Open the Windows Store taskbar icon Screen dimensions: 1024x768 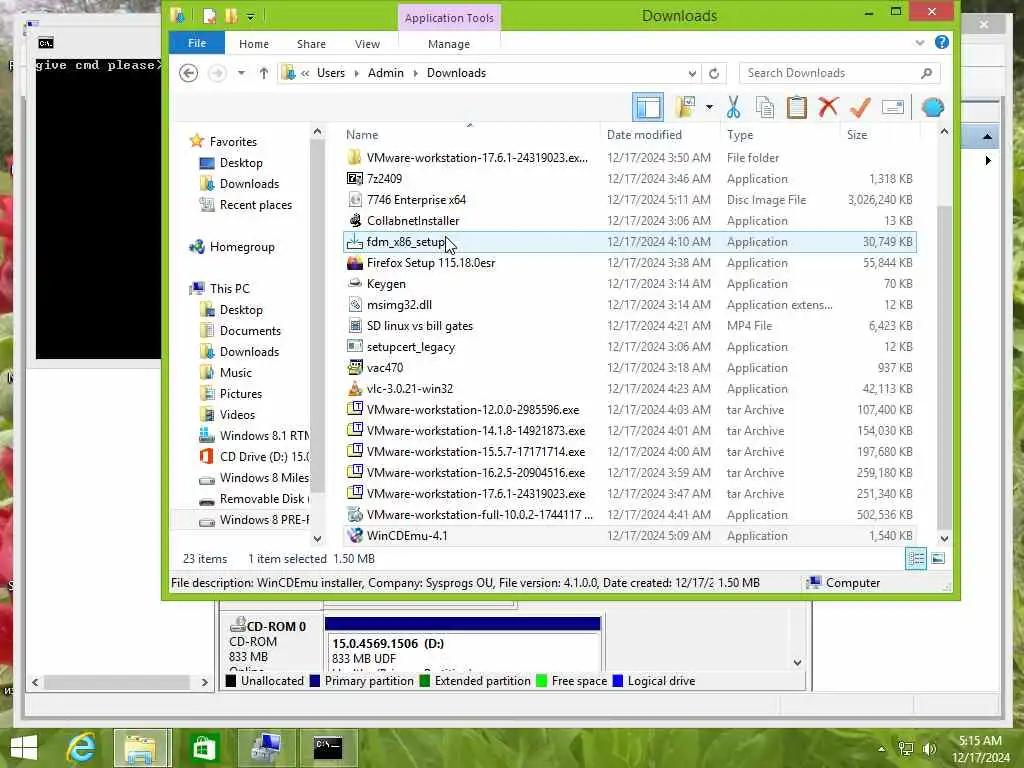click(x=203, y=748)
